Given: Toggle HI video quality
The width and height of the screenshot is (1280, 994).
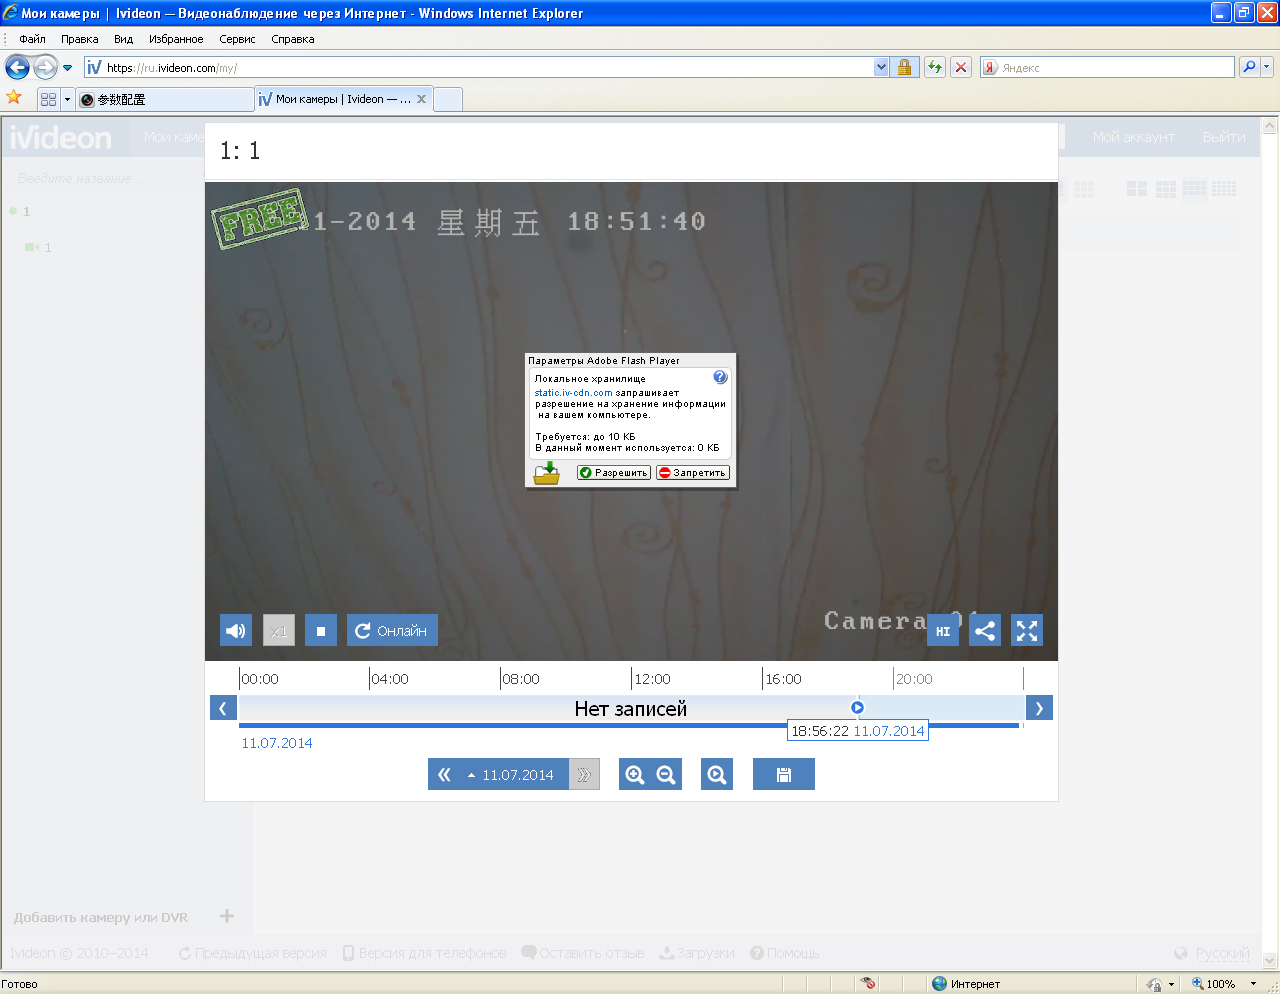Looking at the screenshot, I should pyautogui.click(x=943, y=631).
